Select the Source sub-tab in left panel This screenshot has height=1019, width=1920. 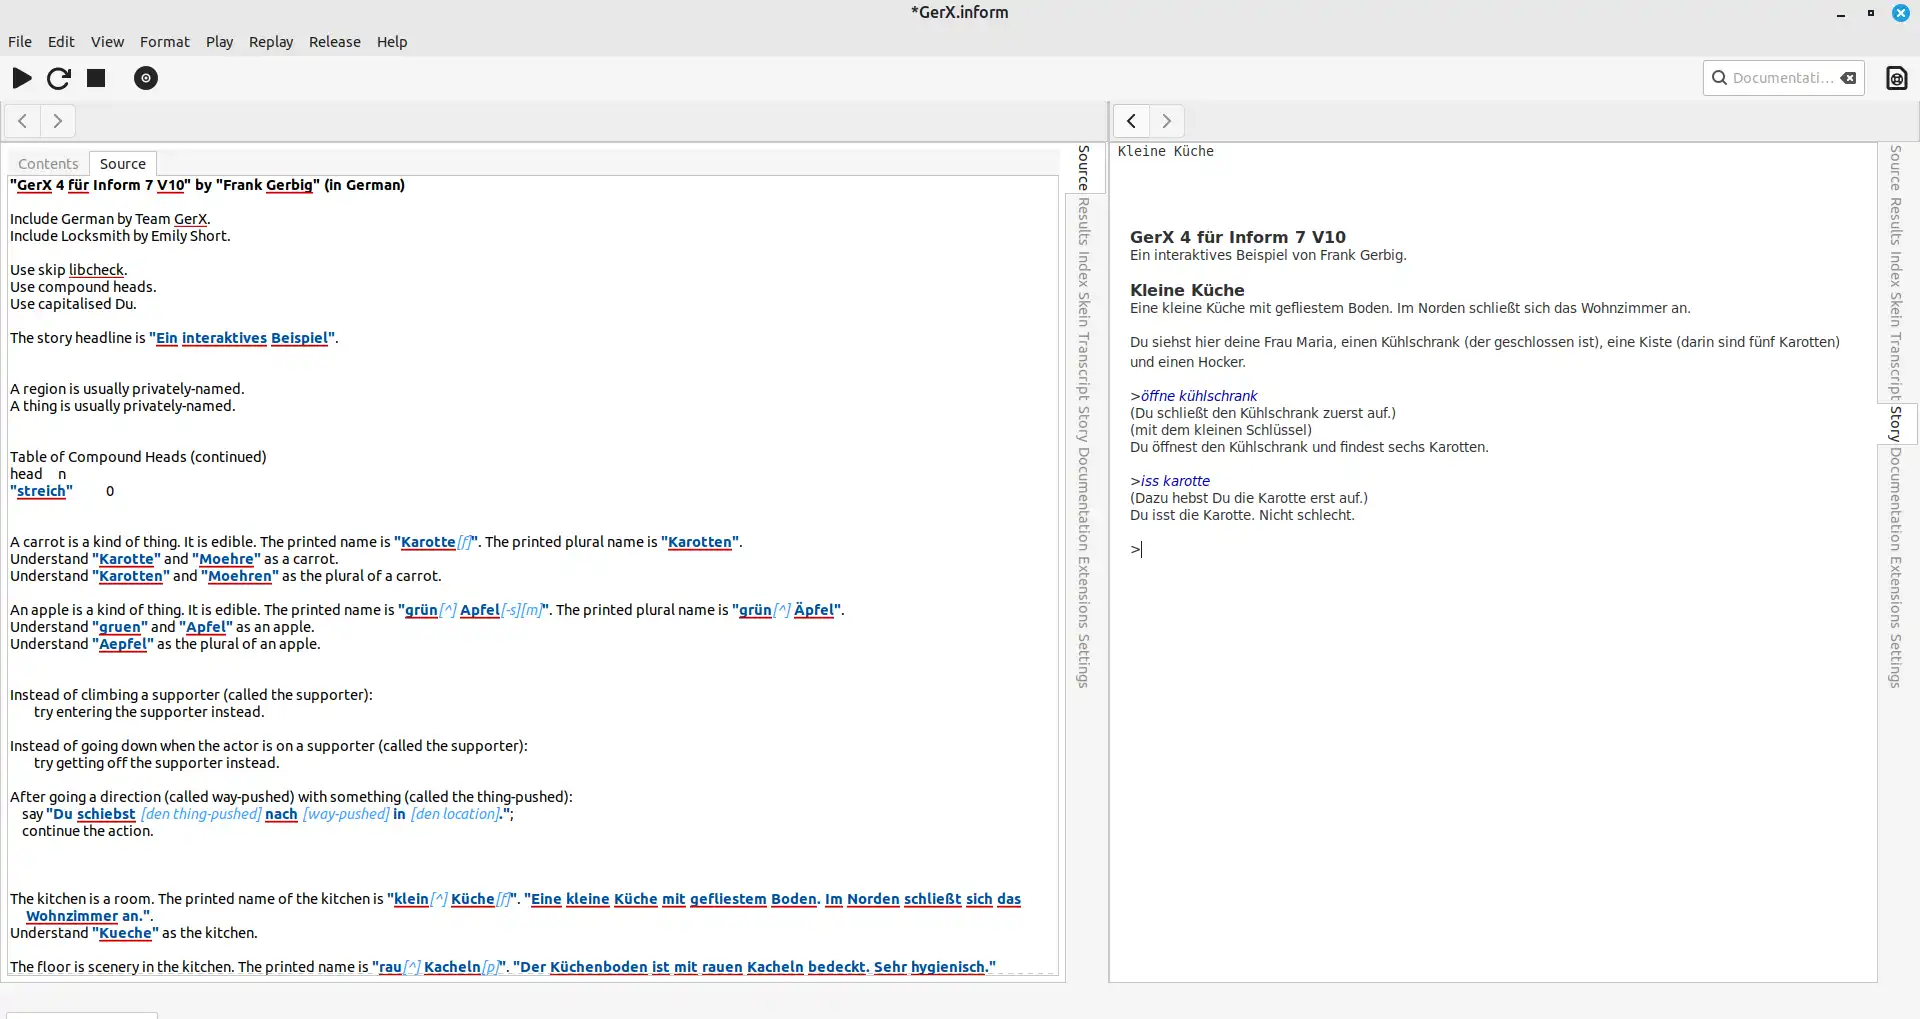pyautogui.click(x=123, y=164)
